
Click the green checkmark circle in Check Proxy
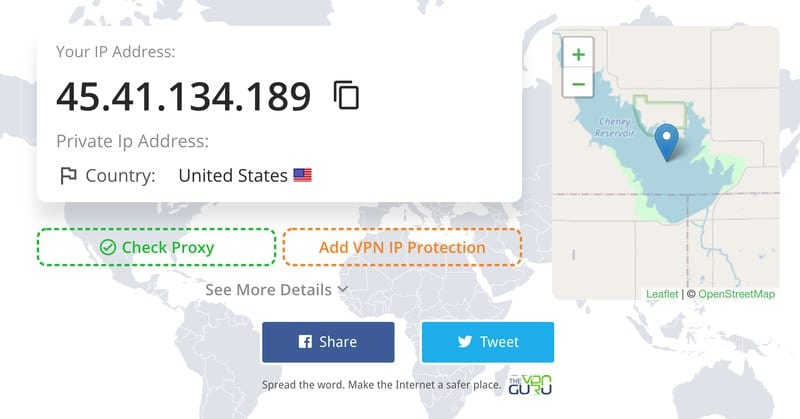pyautogui.click(x=108, y=248)
